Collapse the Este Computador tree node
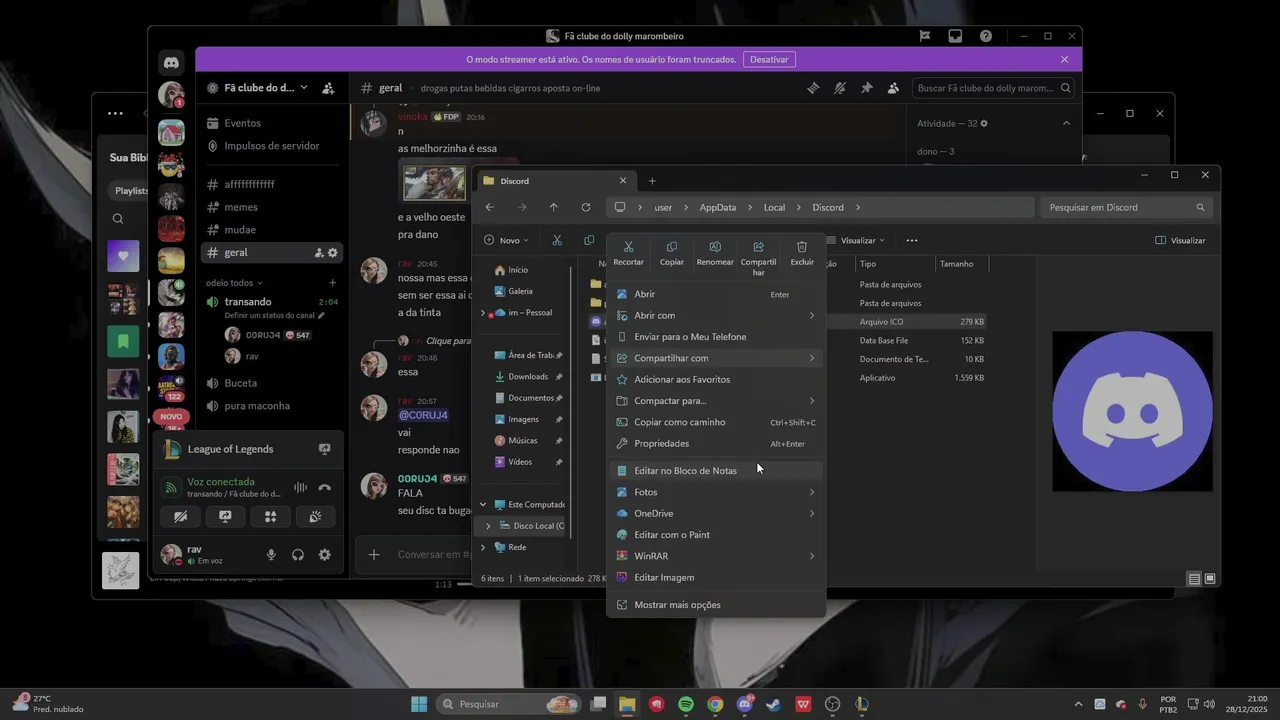 tap(483, 505)
